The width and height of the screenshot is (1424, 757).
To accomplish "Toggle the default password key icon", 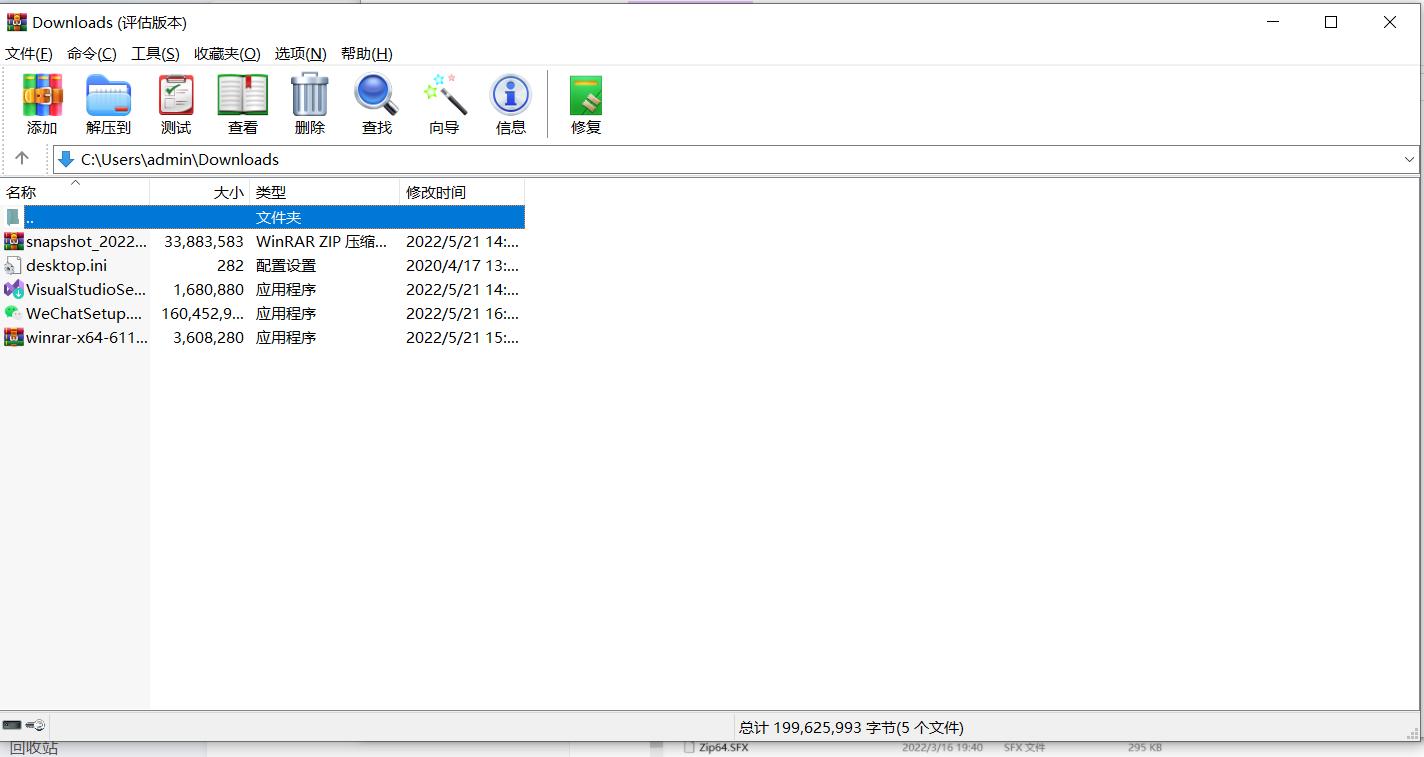I will [36, 725].
